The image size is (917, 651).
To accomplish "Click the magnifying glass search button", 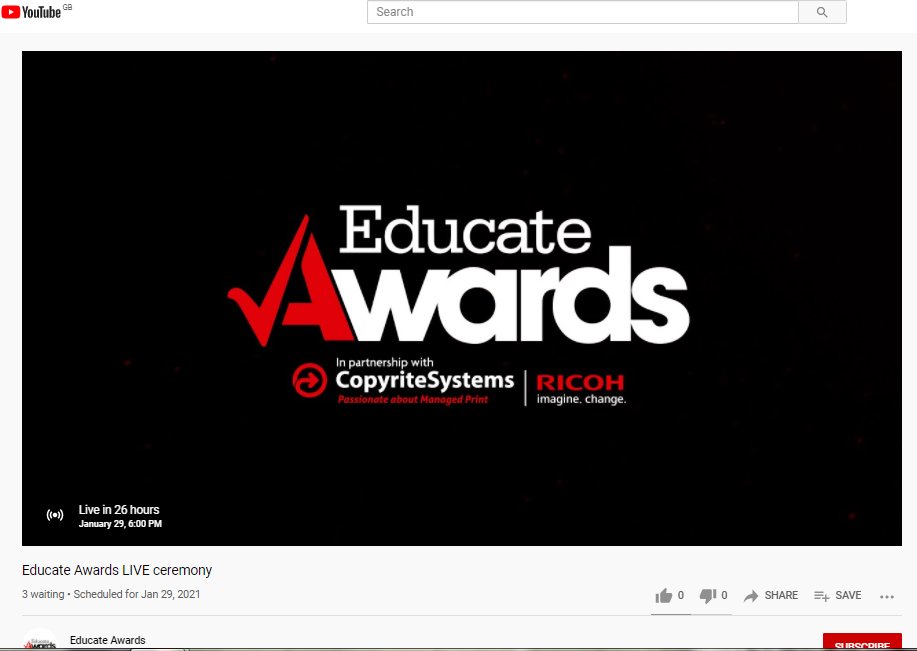I will pyautogui.click(x=822, y=12).
